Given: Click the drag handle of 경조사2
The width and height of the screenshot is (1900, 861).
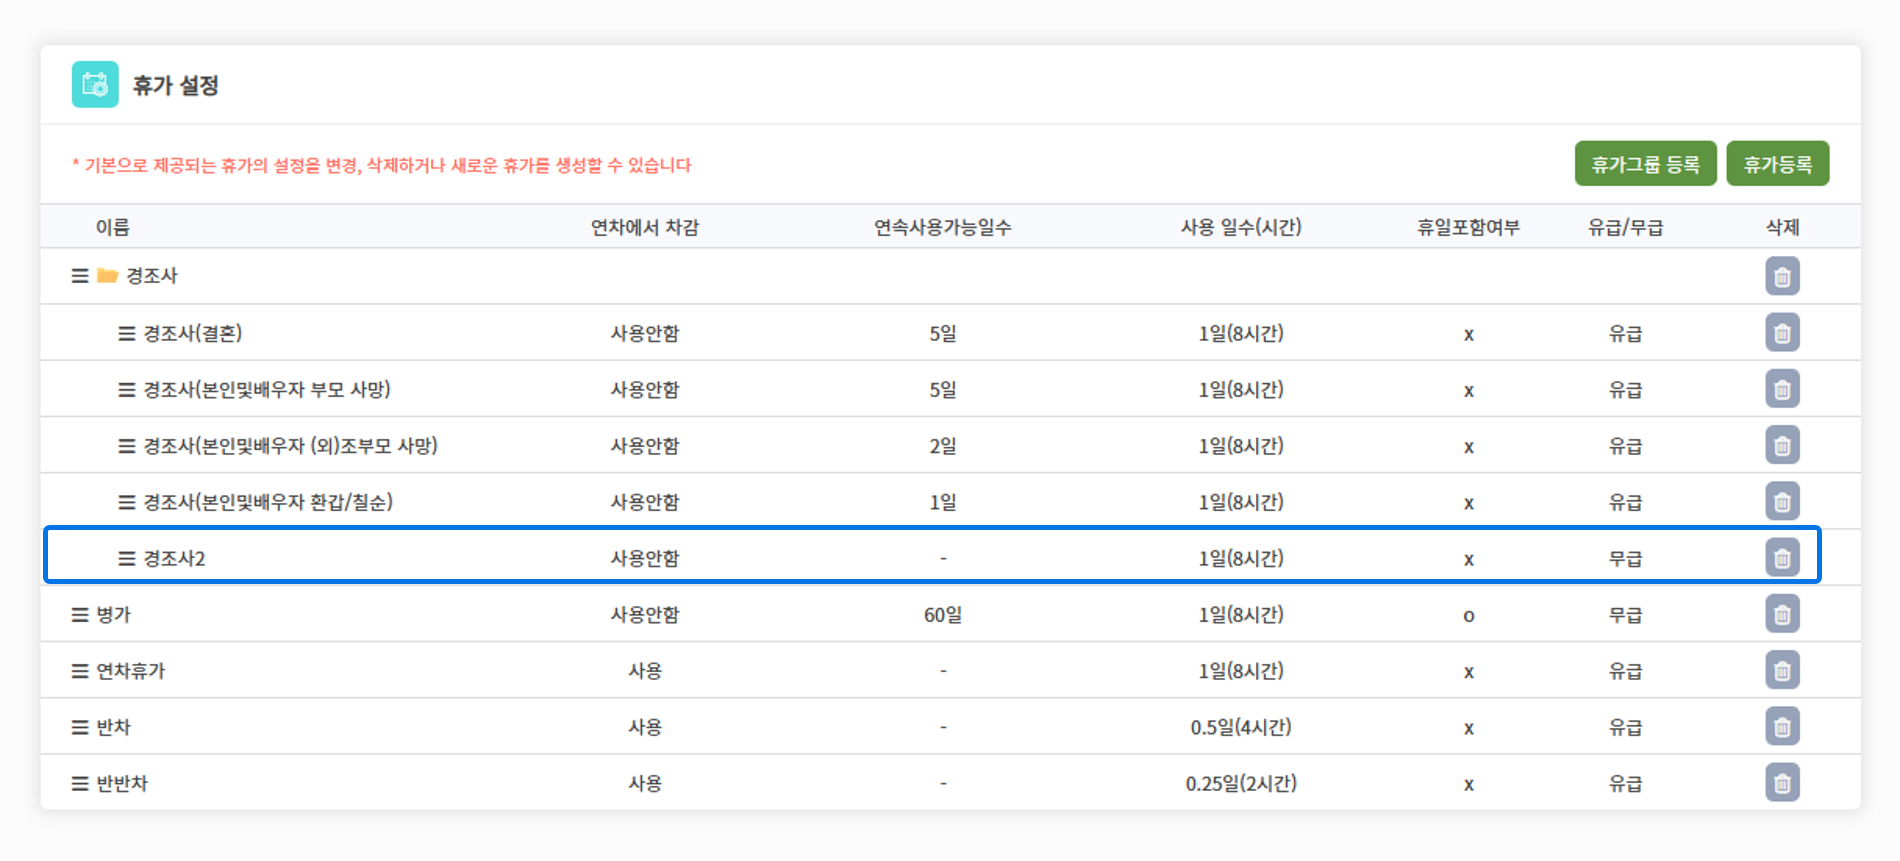Looking at the screenshot, I should 127,558.
